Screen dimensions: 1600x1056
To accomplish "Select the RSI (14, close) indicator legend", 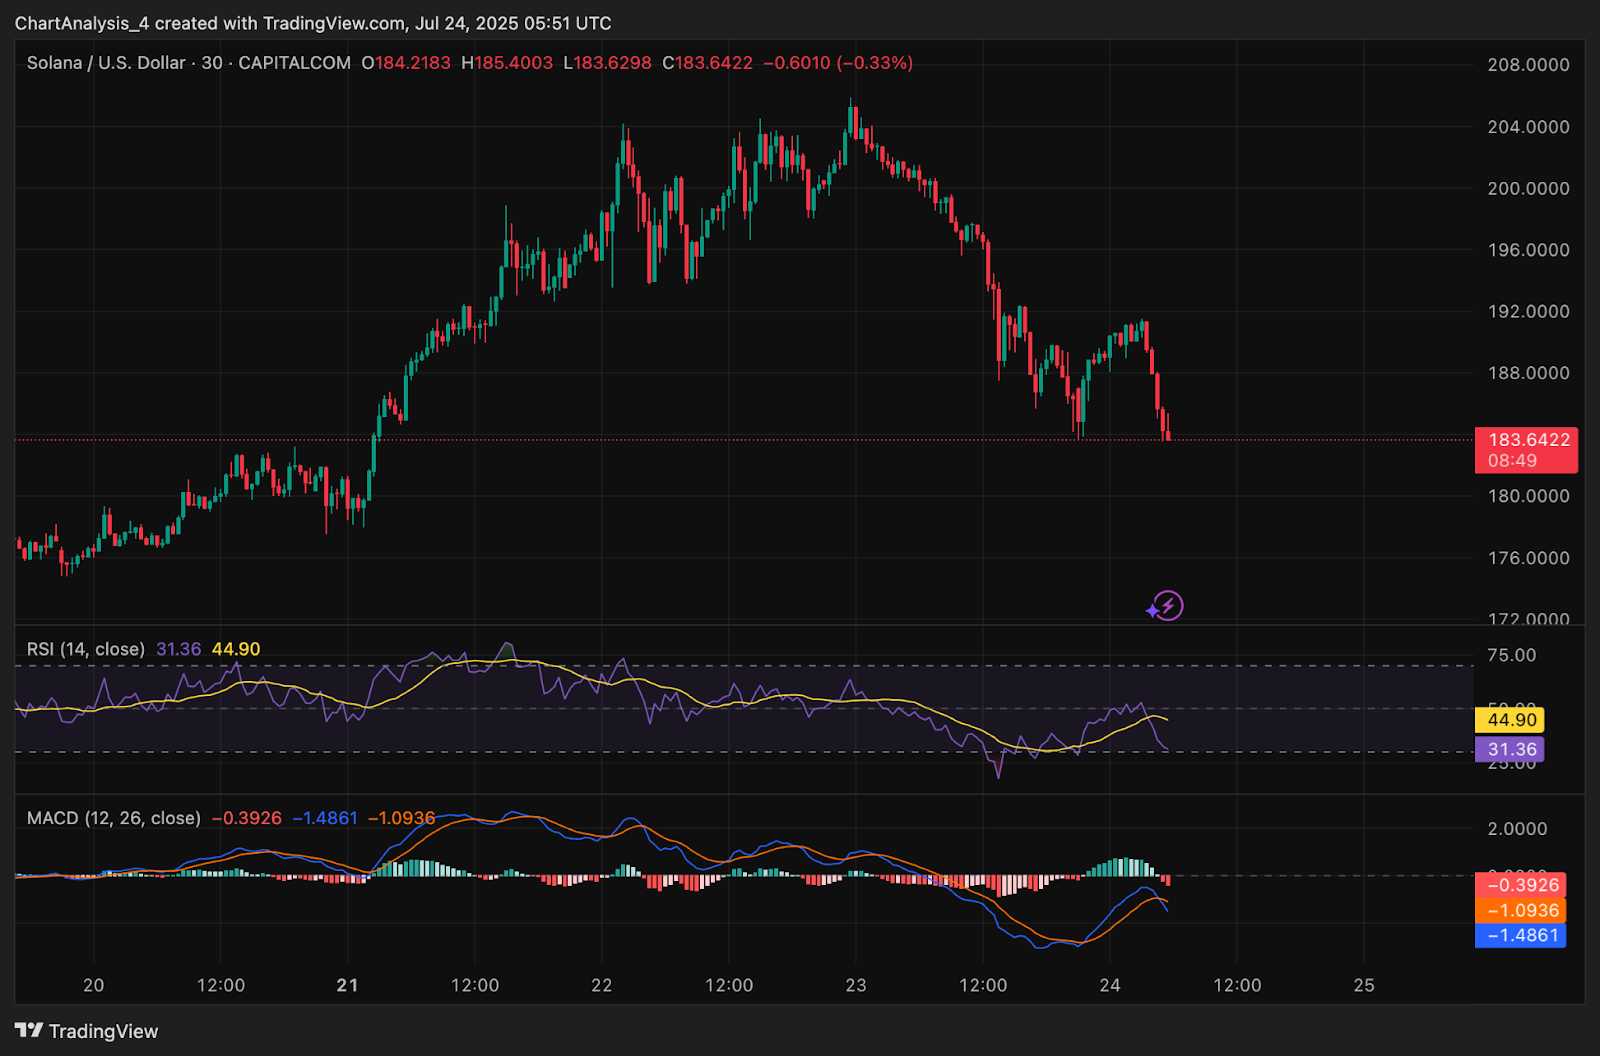I will (86, 649).
